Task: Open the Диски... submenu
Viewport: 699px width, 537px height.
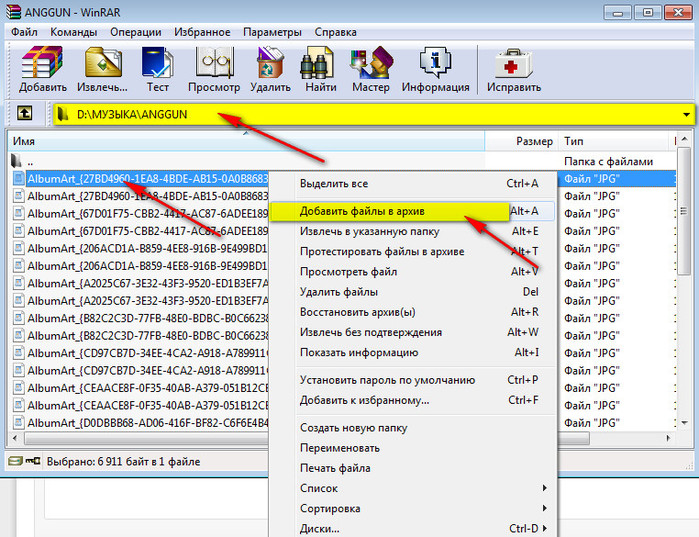Action: pos(413,529)
